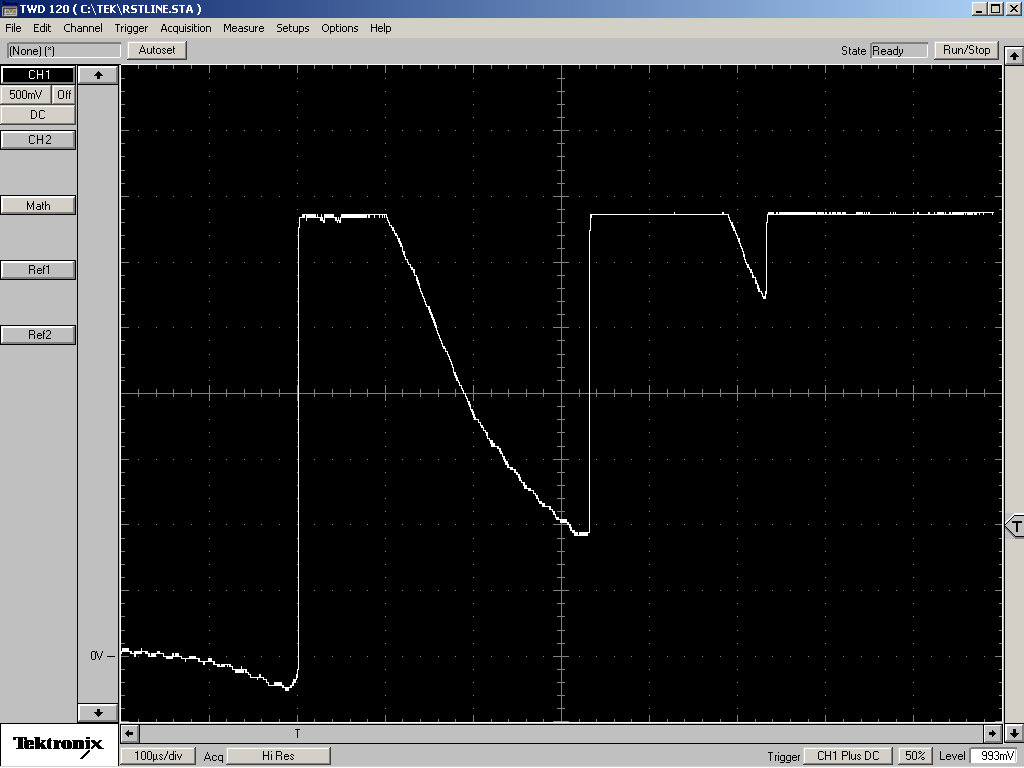Image resolution: width=1024 pixels, height=768 pixels.
Task: Select the CH1 channel button
Action: click(39, 75)
